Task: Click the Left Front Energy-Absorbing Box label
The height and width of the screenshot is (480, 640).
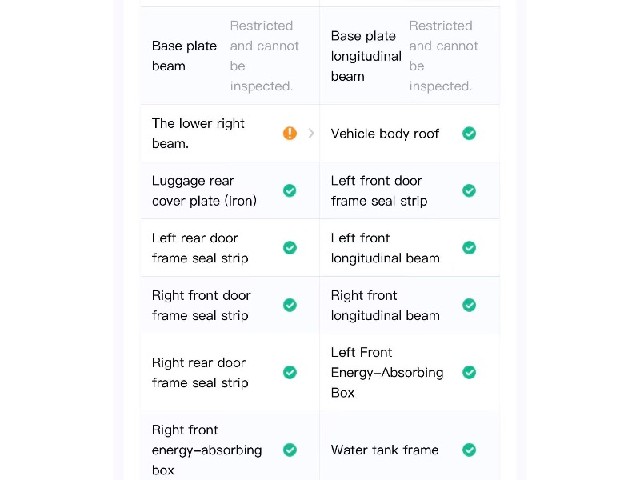Action: (x=387, y=372)
